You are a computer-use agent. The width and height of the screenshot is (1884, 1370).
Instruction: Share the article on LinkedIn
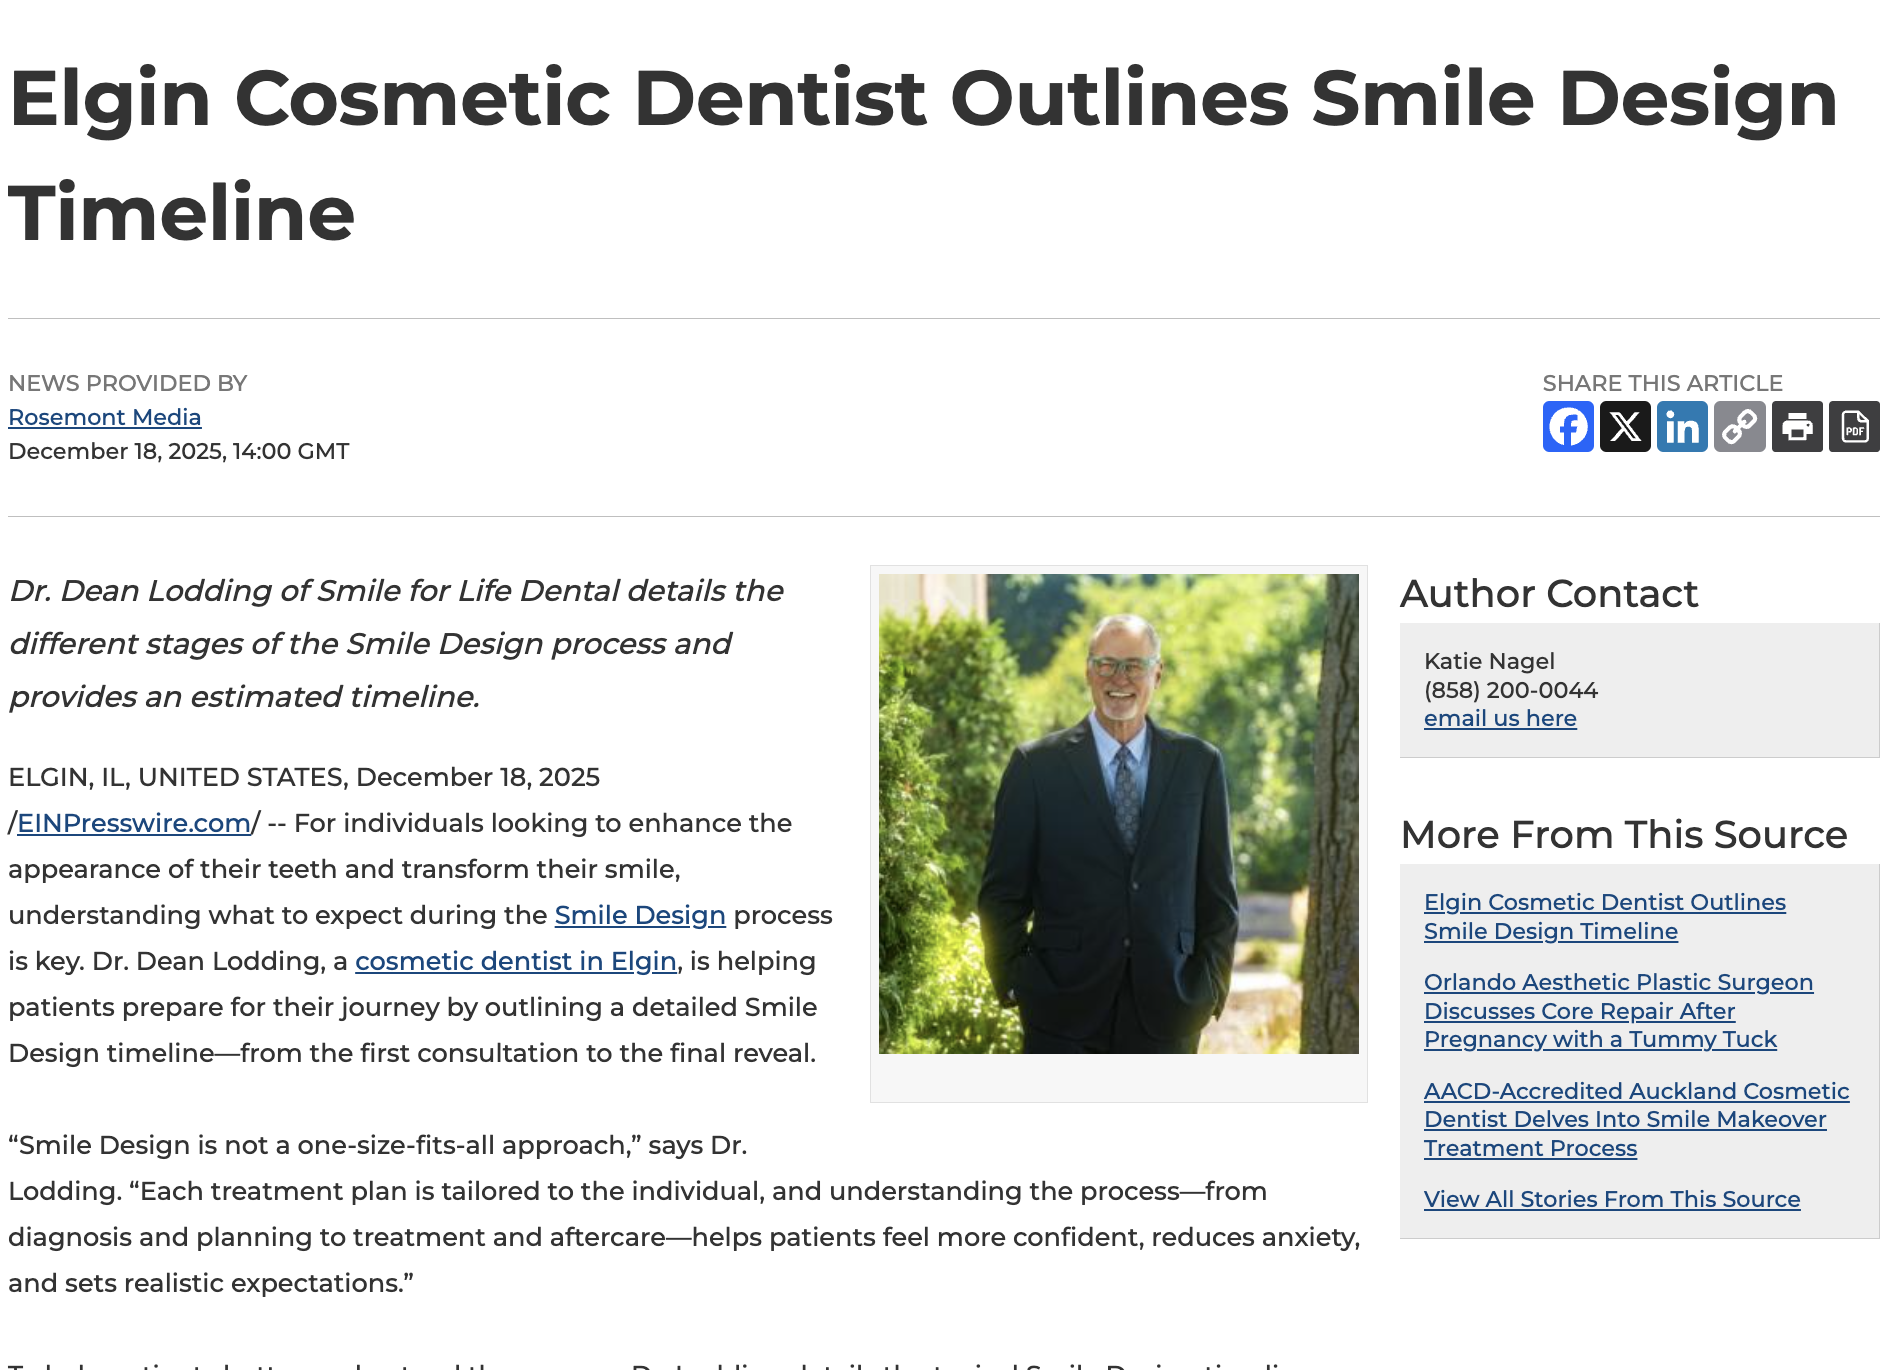[x=1683, y=427]
